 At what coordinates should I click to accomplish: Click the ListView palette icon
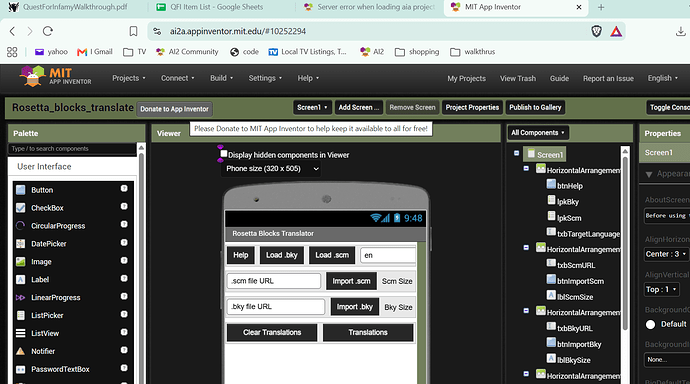click(21, 333)
